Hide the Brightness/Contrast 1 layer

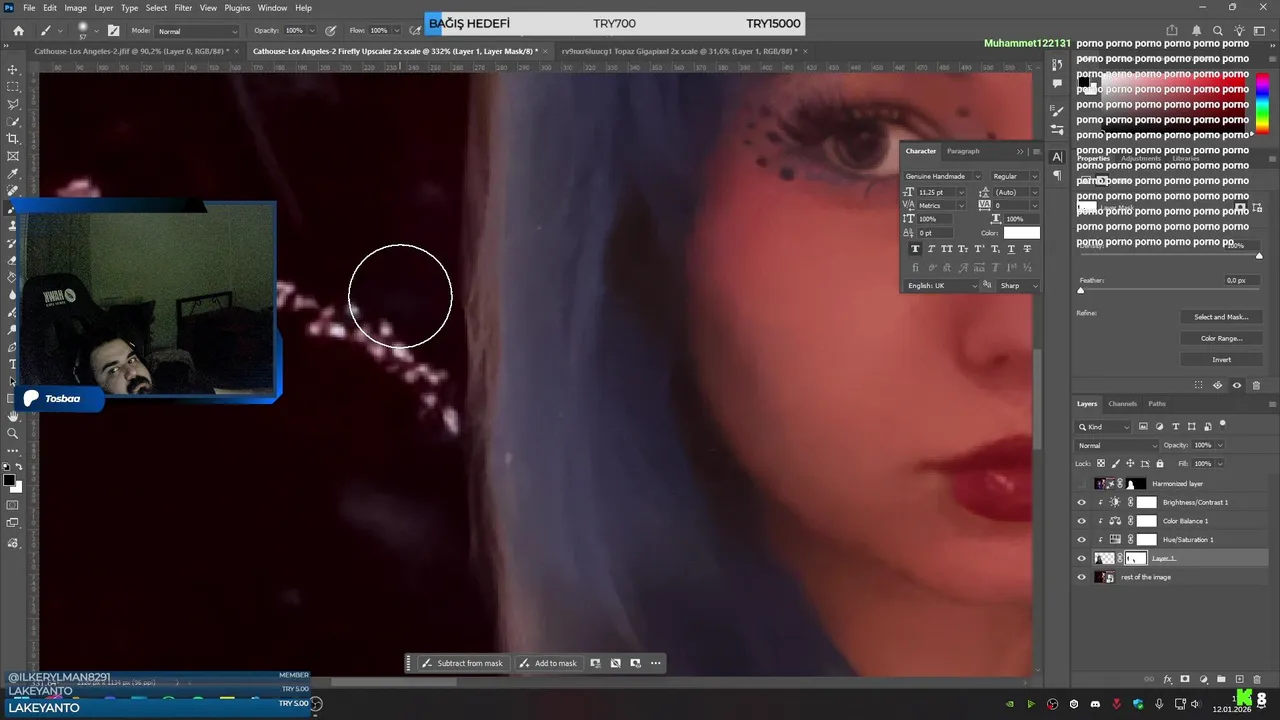[x=1081, y=502]
